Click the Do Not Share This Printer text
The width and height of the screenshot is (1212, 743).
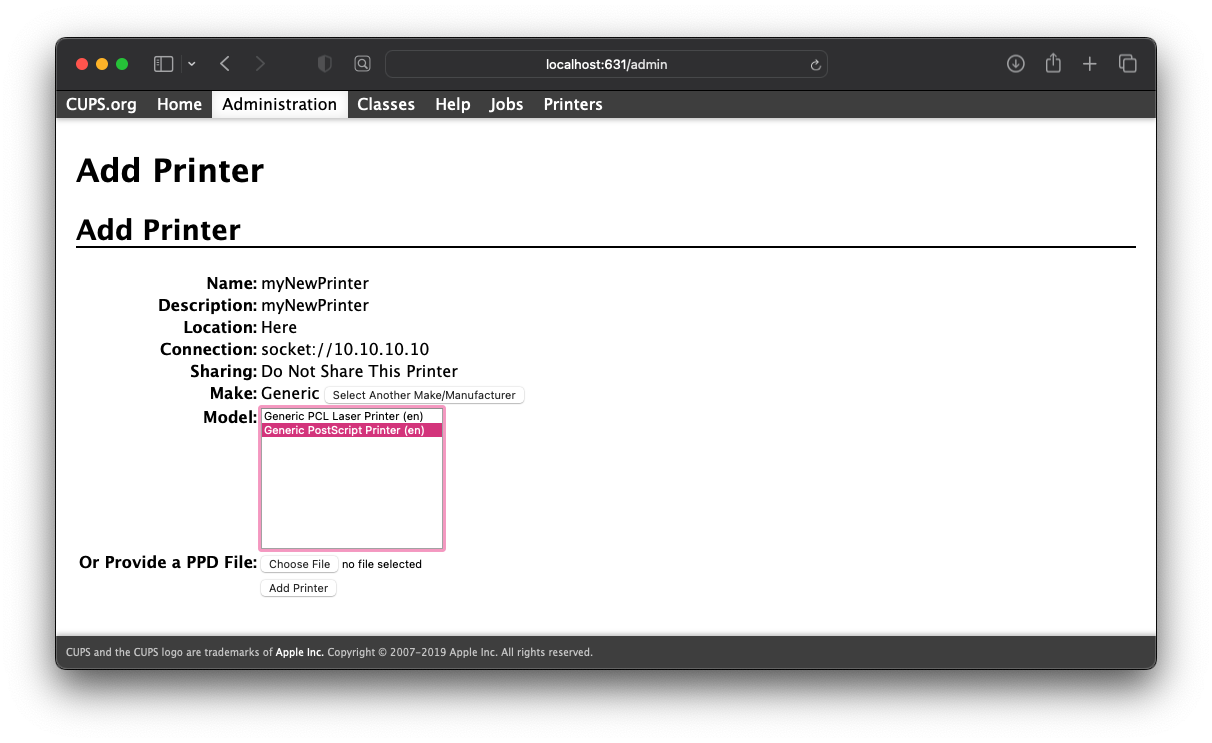tap(359, 371)
